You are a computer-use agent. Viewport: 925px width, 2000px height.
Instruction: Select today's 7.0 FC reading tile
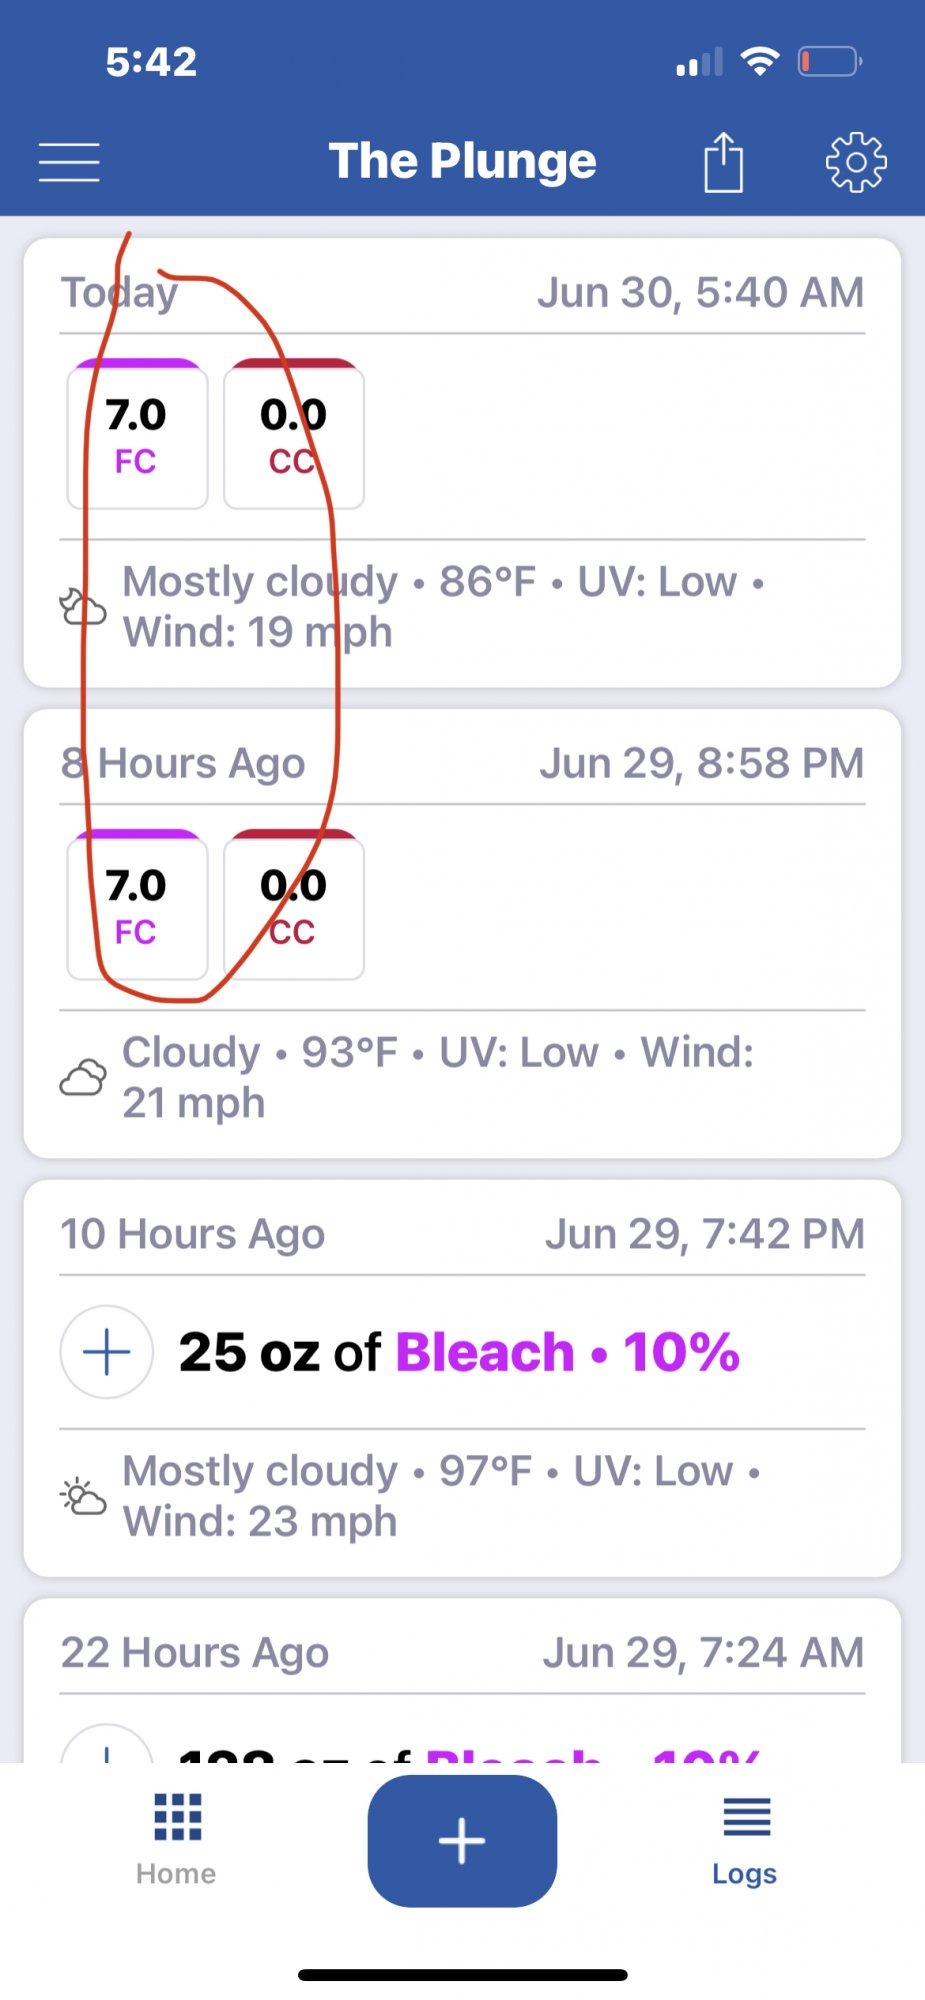point(137,435)
